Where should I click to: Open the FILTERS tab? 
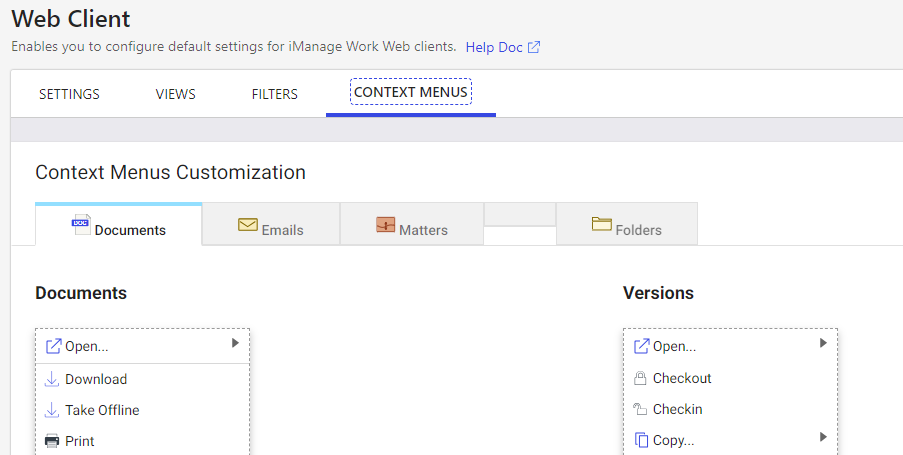[x=275, y=94]
